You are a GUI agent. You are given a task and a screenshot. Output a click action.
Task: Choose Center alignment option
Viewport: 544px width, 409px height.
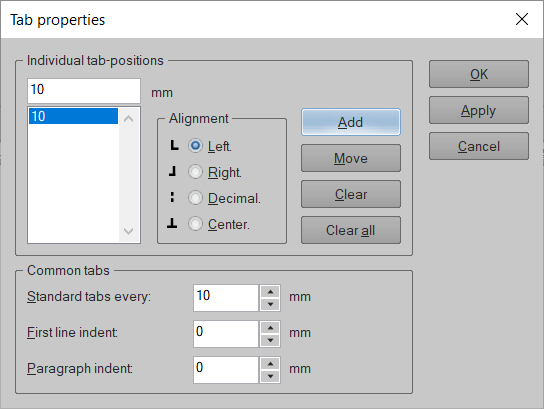(195, 224)
